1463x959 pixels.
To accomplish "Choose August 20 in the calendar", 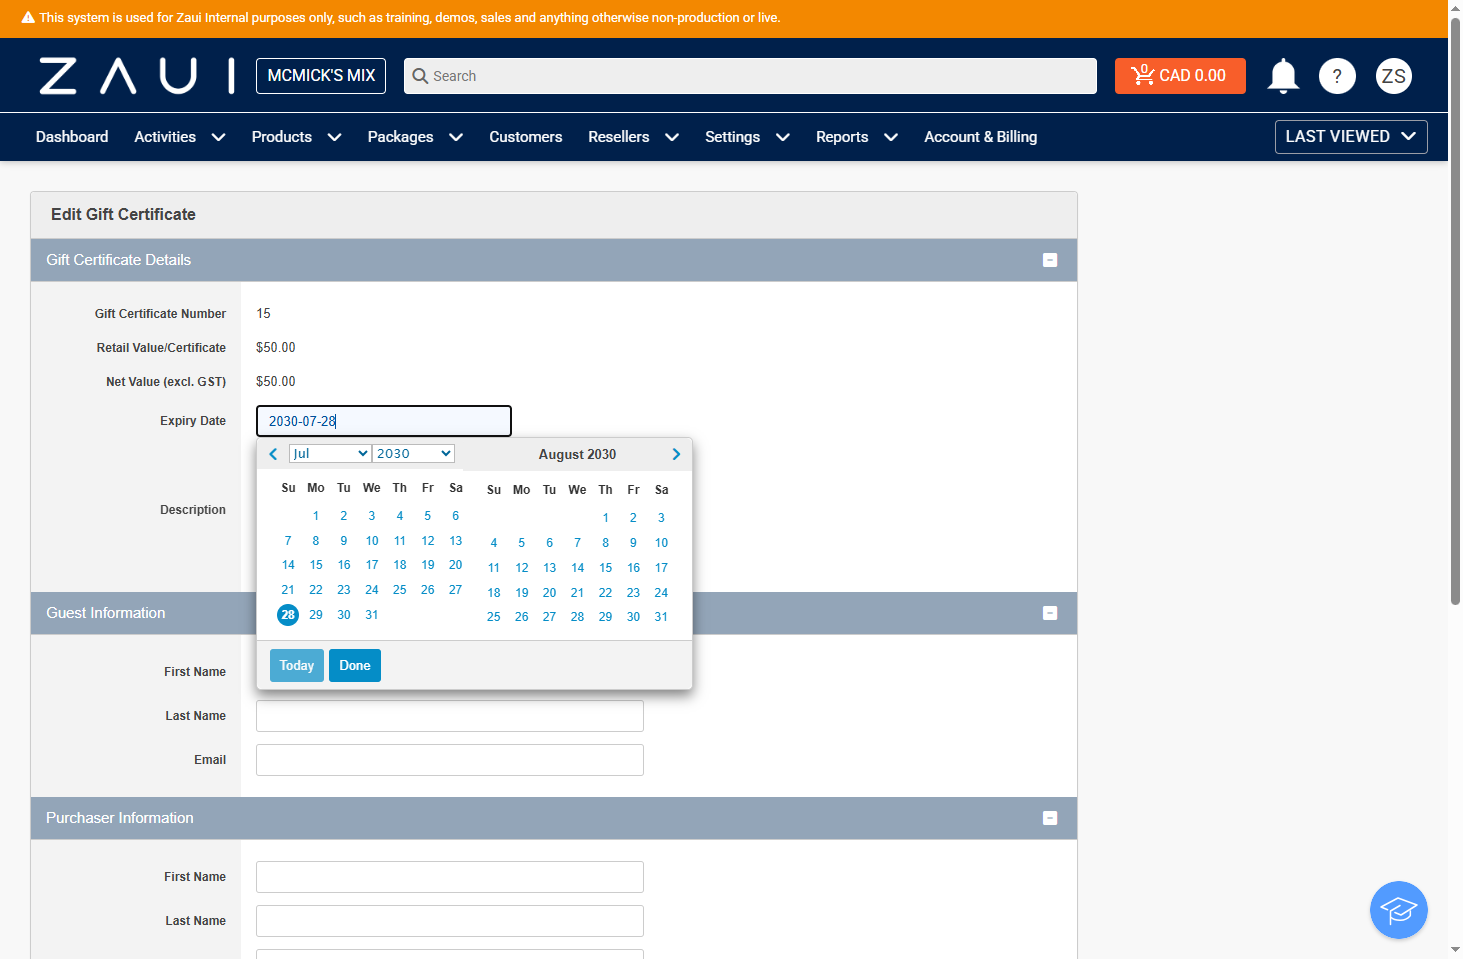I will tap(550, 593).
